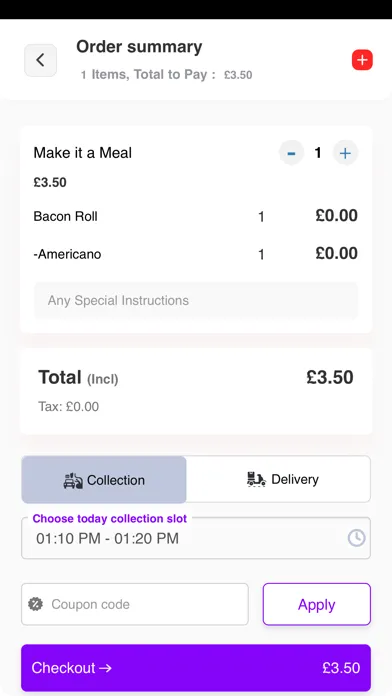Focus the Coupon code field
The image size is (392, 696).
tap(135, 604)
